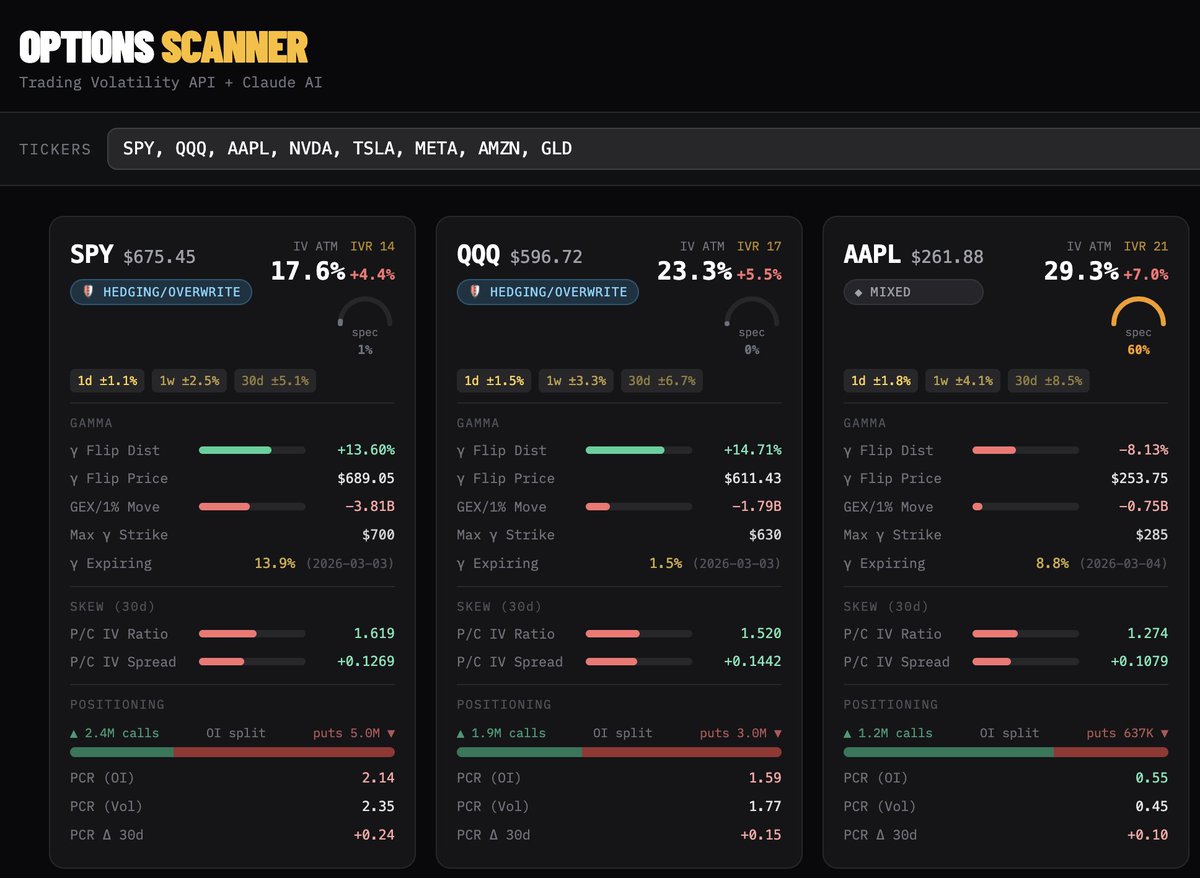Click QQQ IV ATM value 23.3%
This screenshot has height=878, width=1200.
694,271
